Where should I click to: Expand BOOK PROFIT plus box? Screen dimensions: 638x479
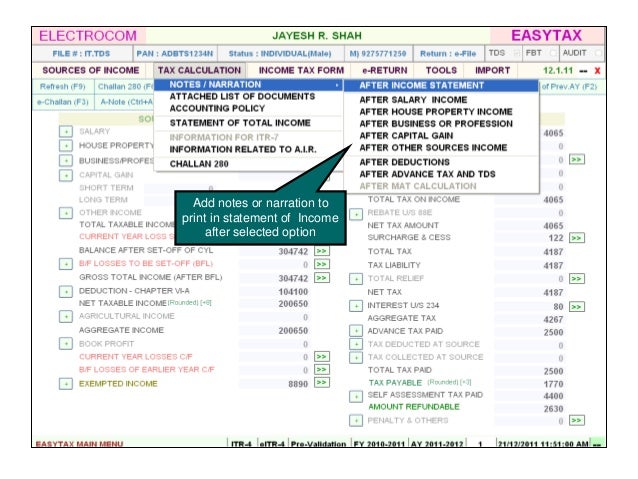coord(66,344)
